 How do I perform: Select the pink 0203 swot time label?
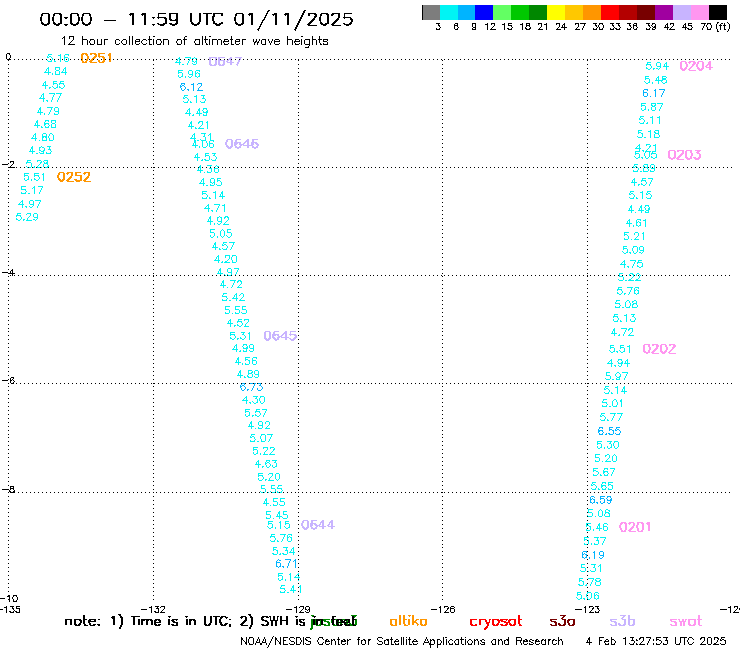click(x=684, y=155)
